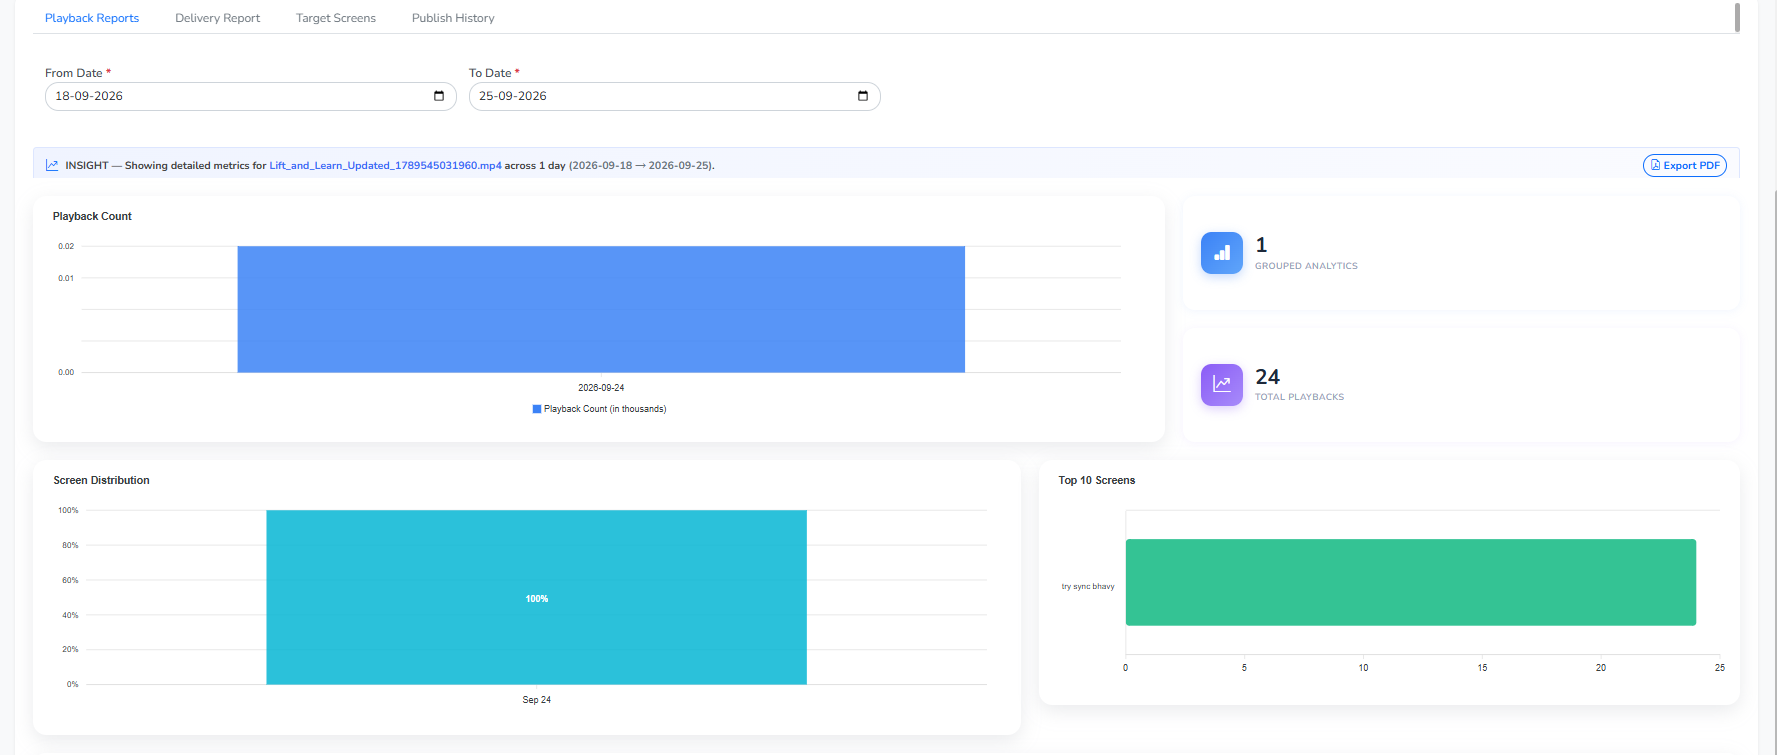Click the Insight line-chart icon
The width and height of the screenshot is (1777, 755).
pyautogui.click(x=52, y=165)
